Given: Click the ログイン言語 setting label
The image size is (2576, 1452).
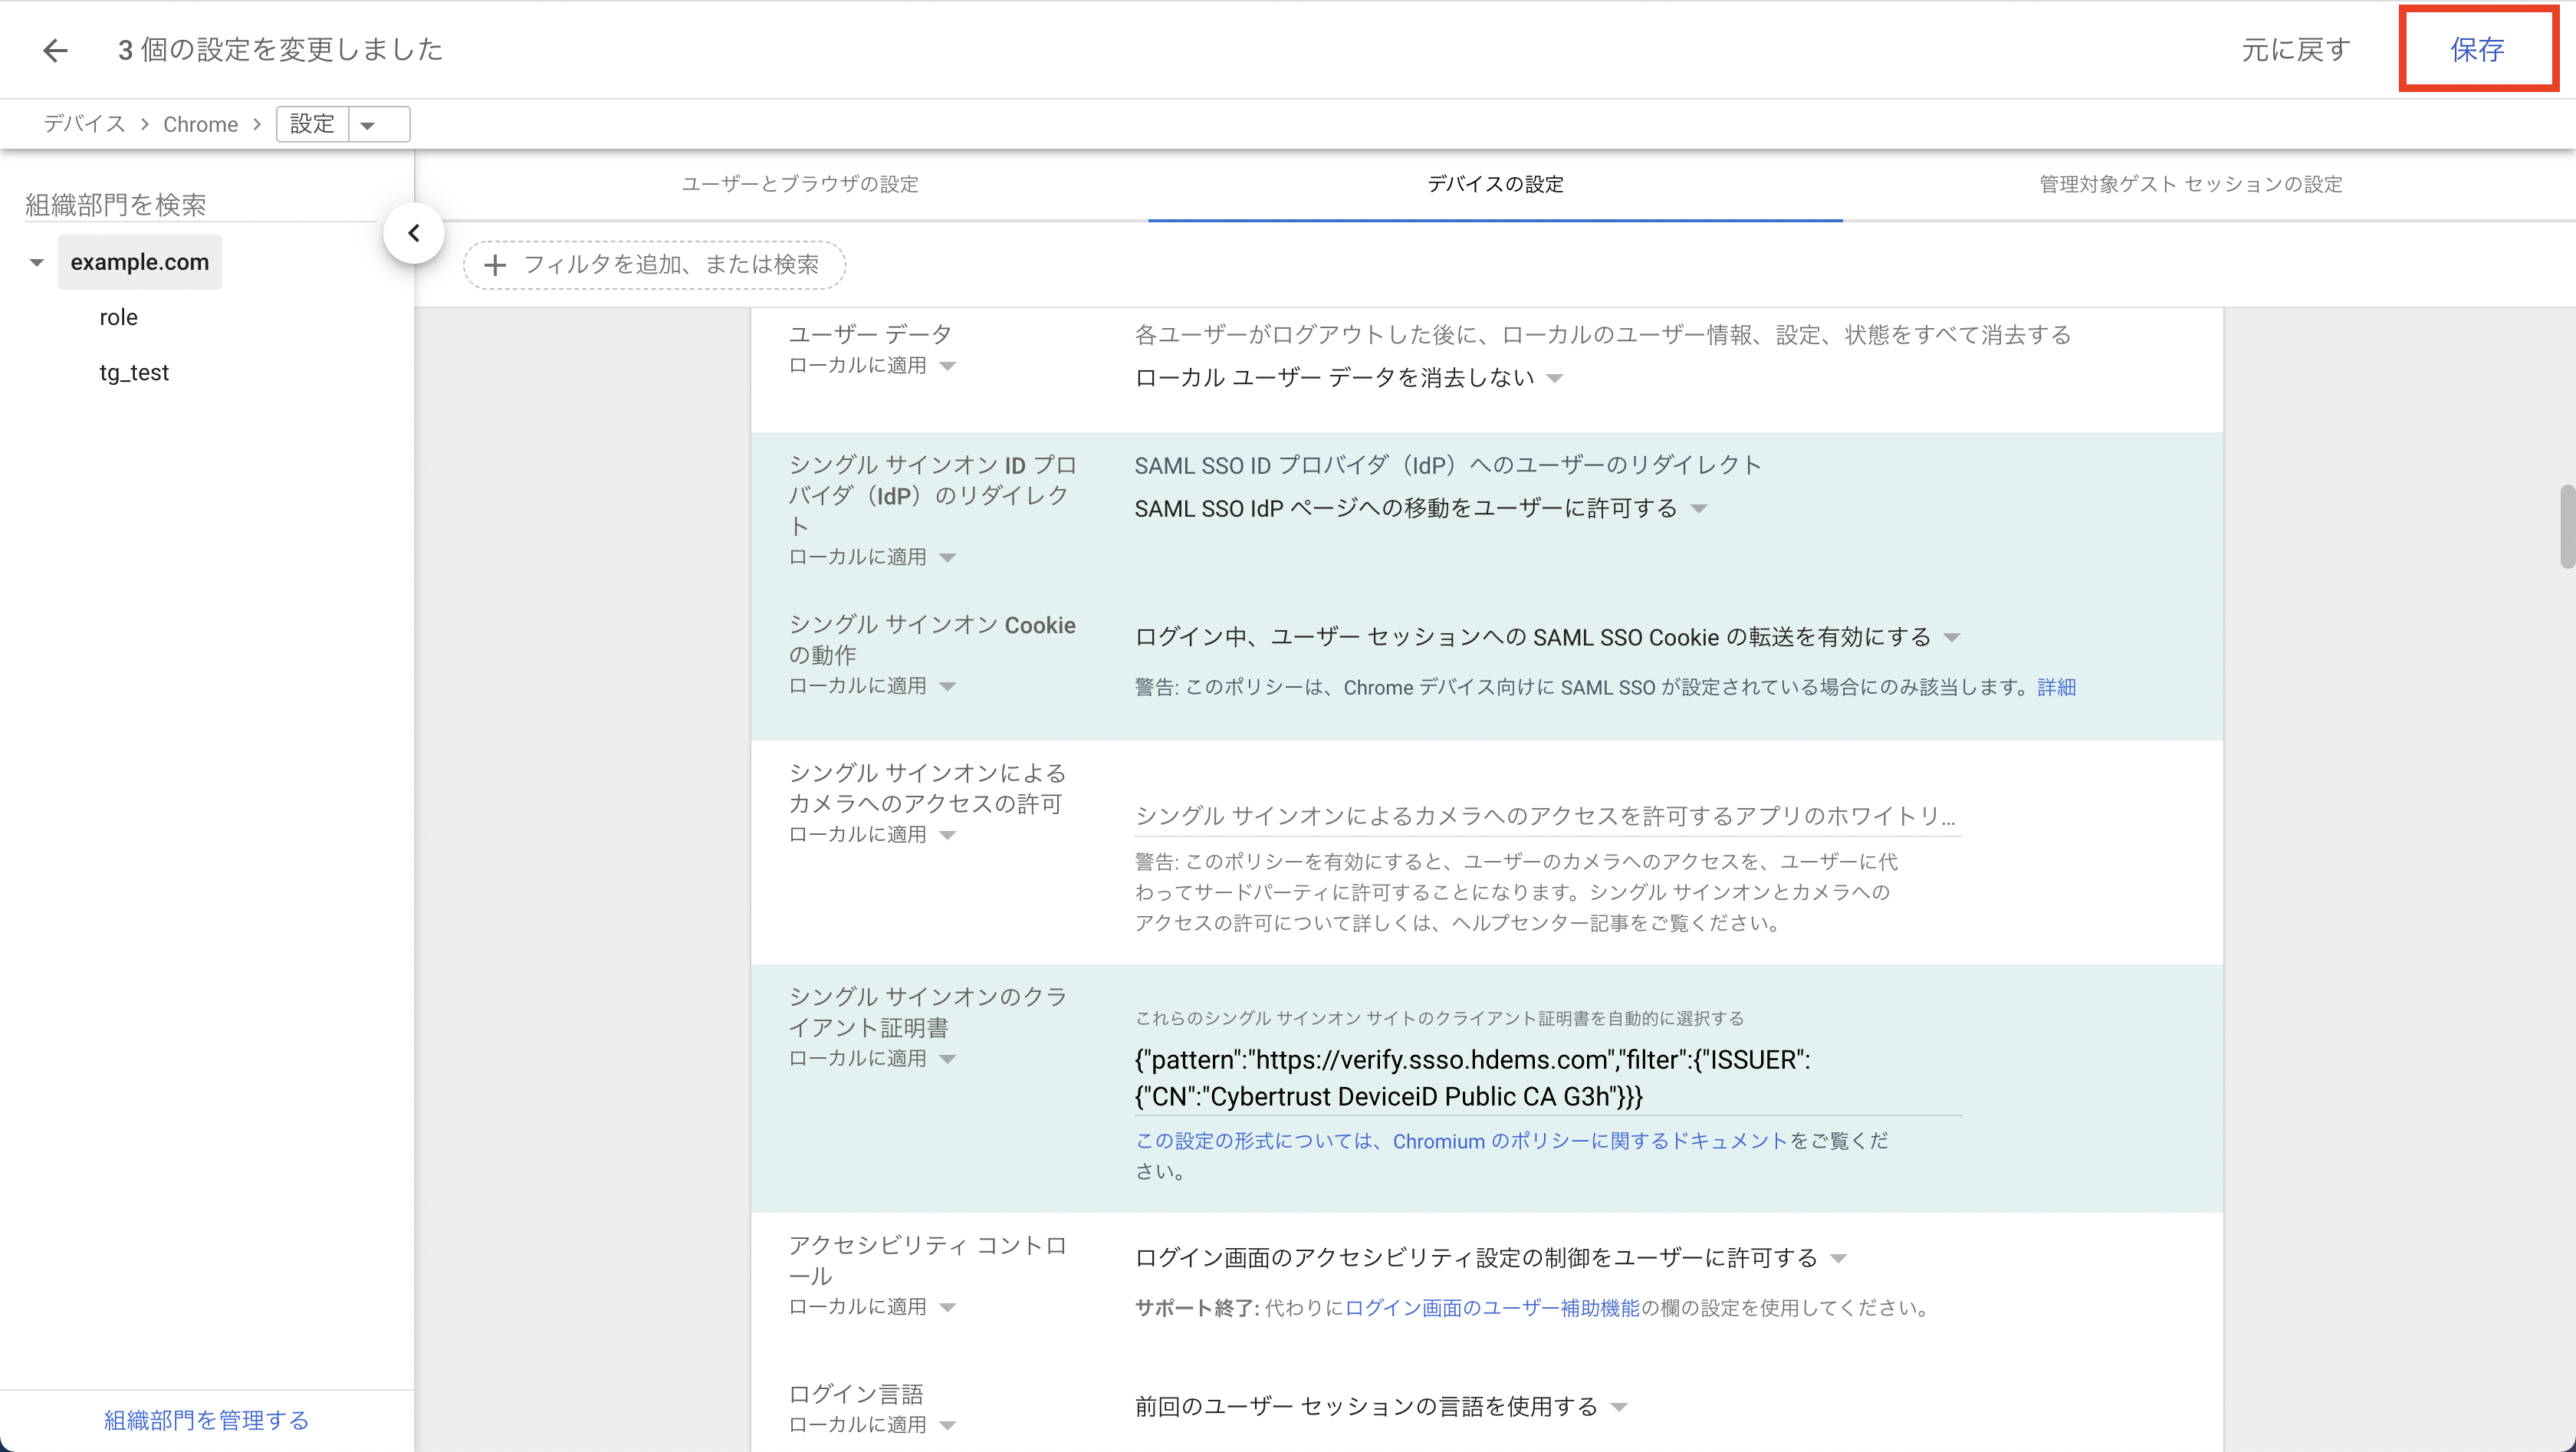Looking at the screenshot, I should click(x=856, y=1394).
